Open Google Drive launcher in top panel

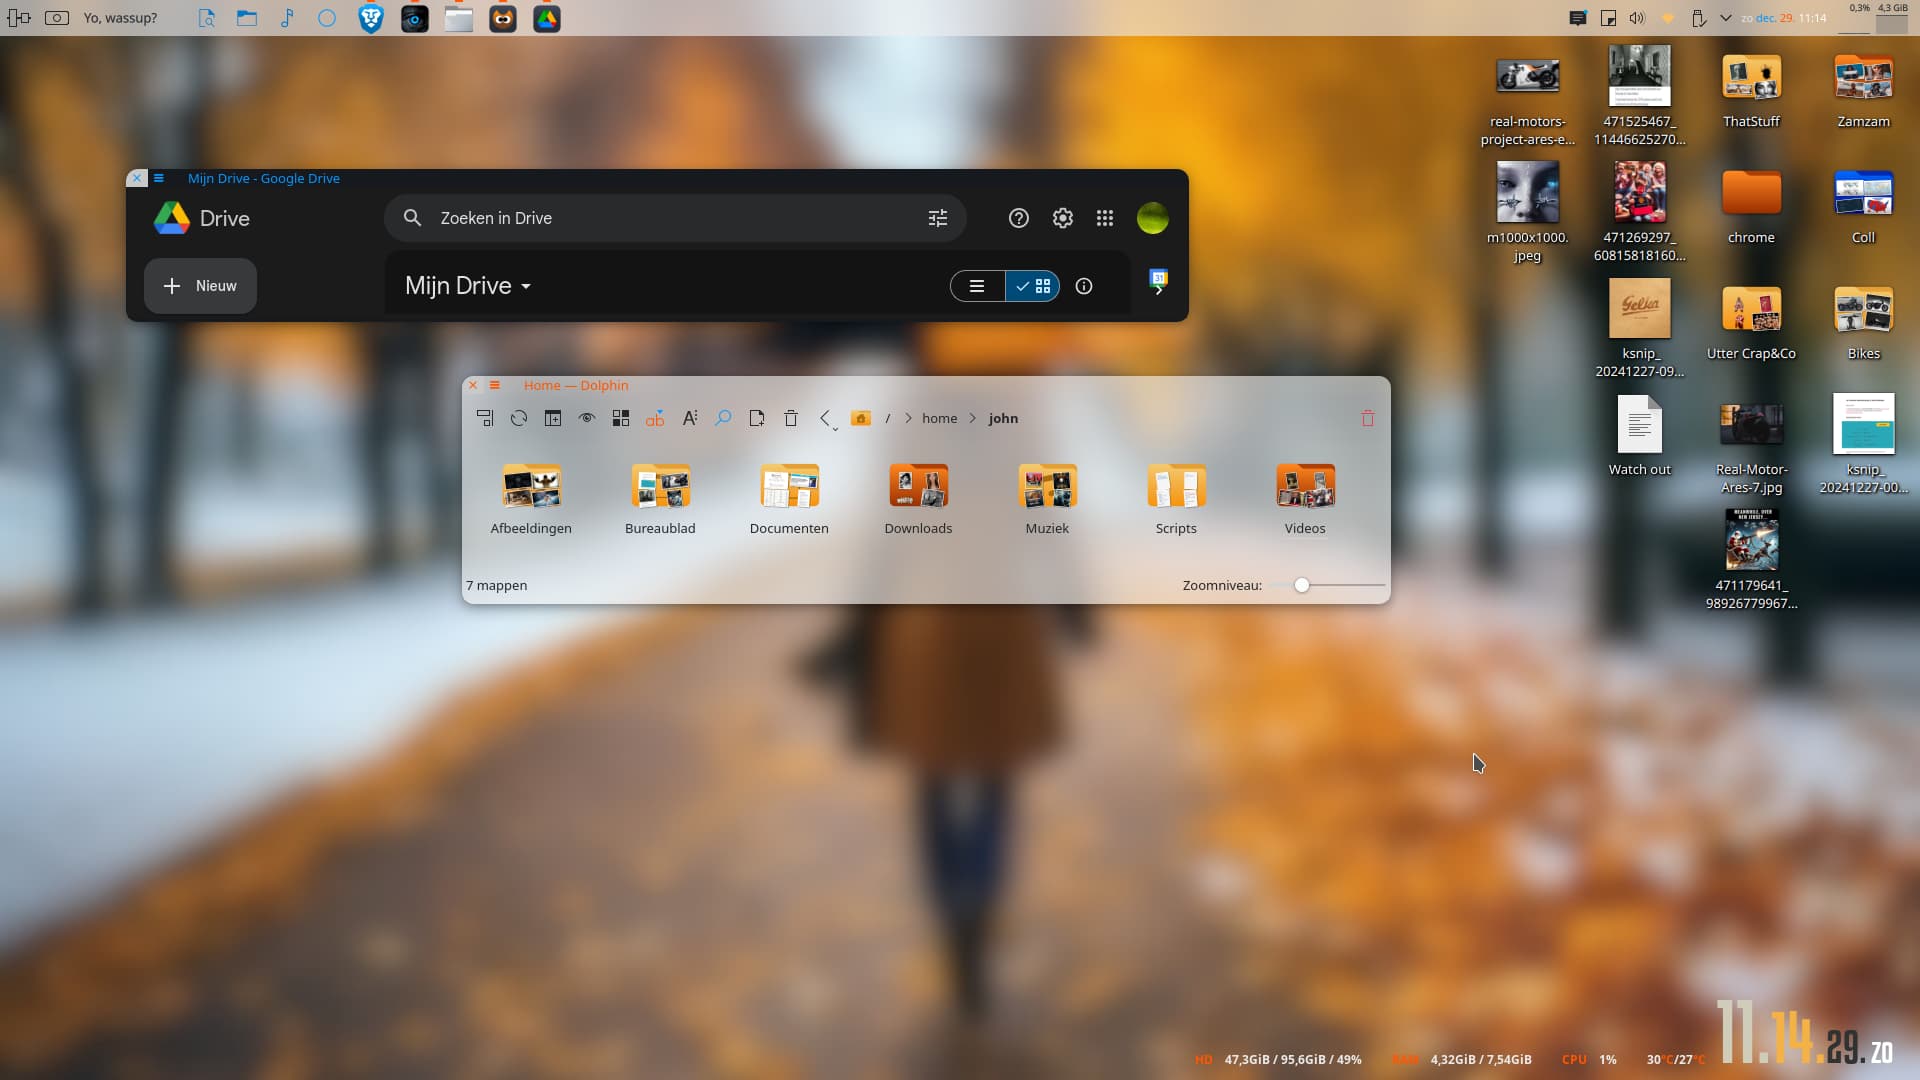[547, 18]
